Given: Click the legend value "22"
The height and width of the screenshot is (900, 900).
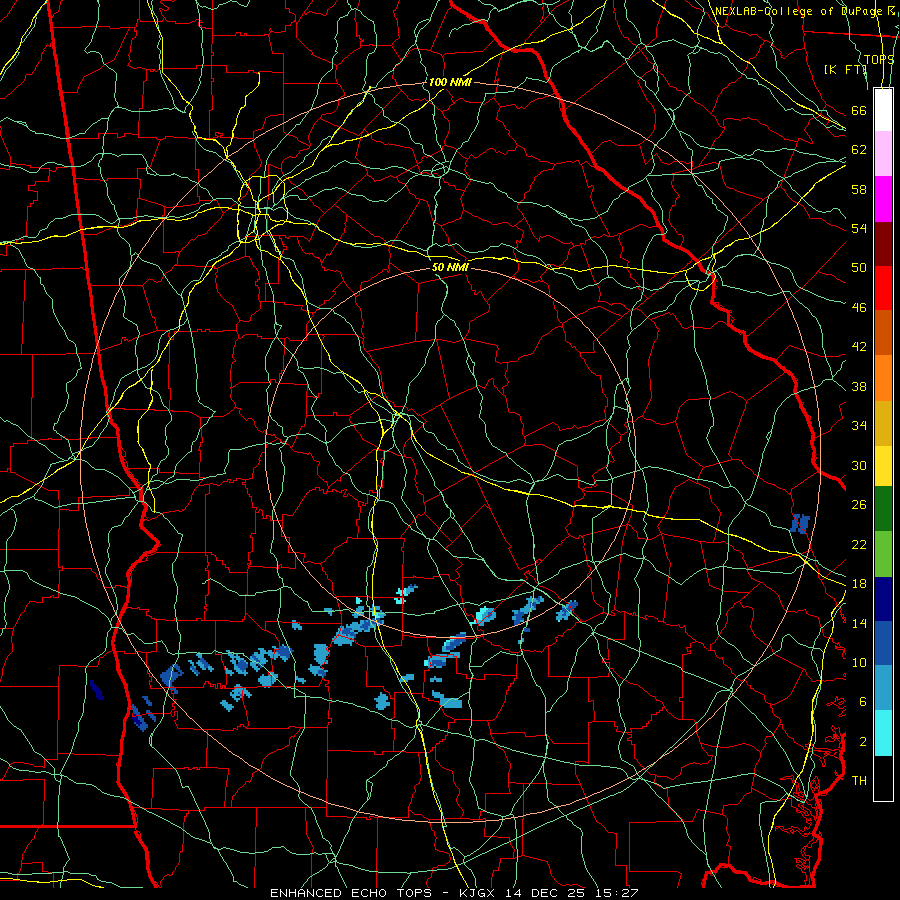Looking at the screenshot, I should [859, 544].
